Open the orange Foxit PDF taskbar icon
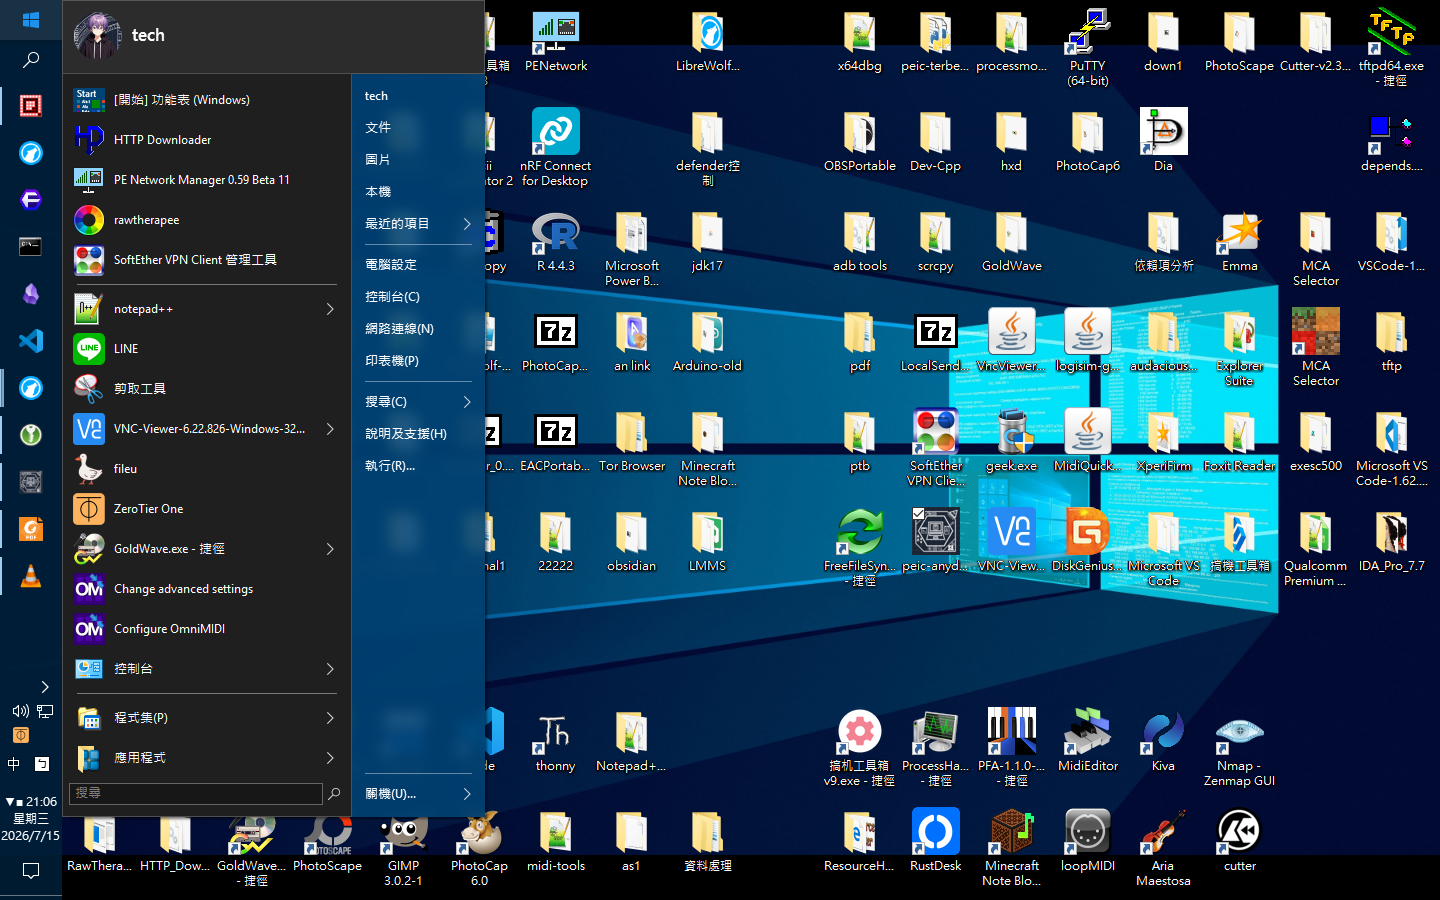Screen dimensions: 1440x900 (x=31, y=529)
